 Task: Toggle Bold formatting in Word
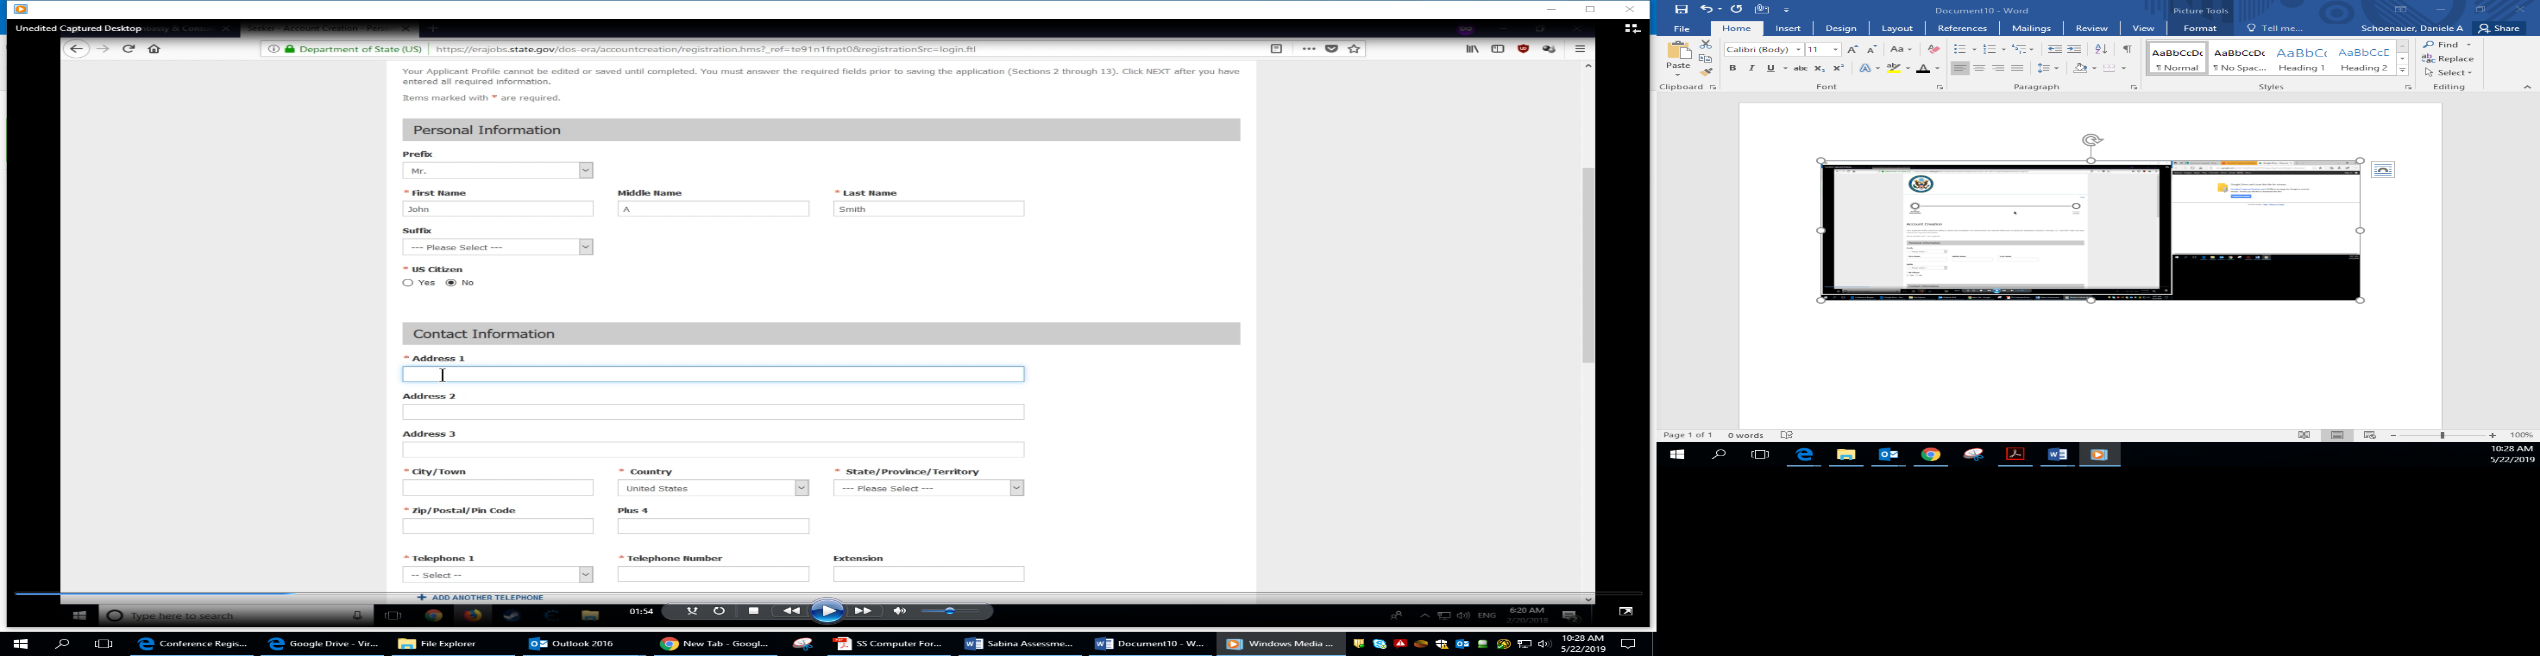[x=1733, y=68]
